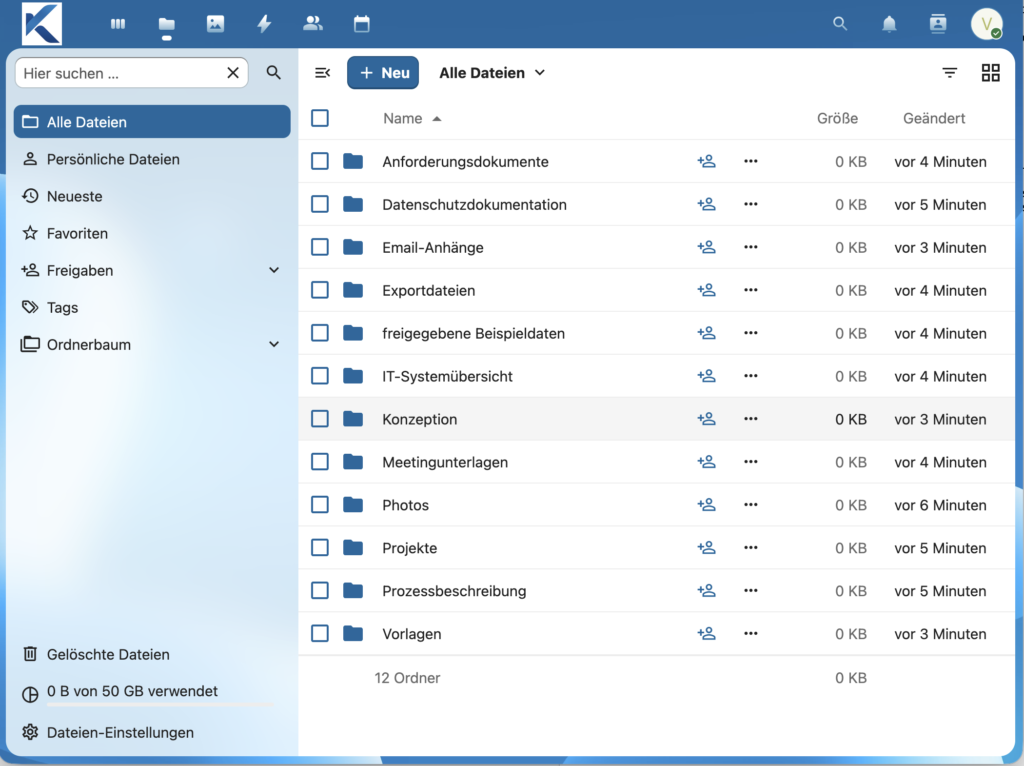This screenshot has width=1024, height=766.
Task: Open the Vorlagen folder
Action: click(x=411, y=633)
